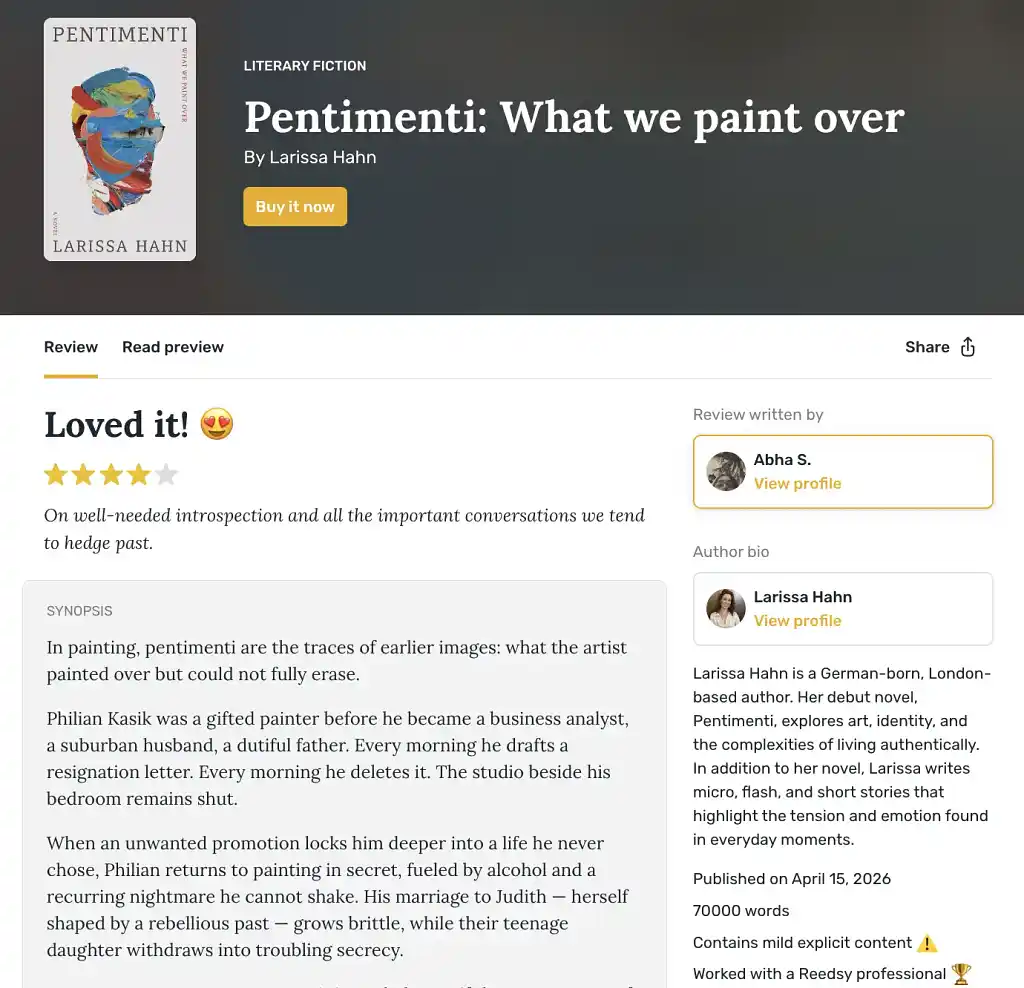
Task: Click Larissa Hahn author avatar
Action: click(x=726, y=609)
